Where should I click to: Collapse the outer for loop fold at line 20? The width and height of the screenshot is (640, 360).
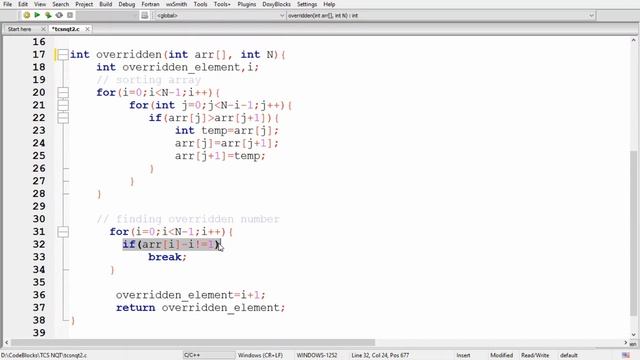(63, 92)
